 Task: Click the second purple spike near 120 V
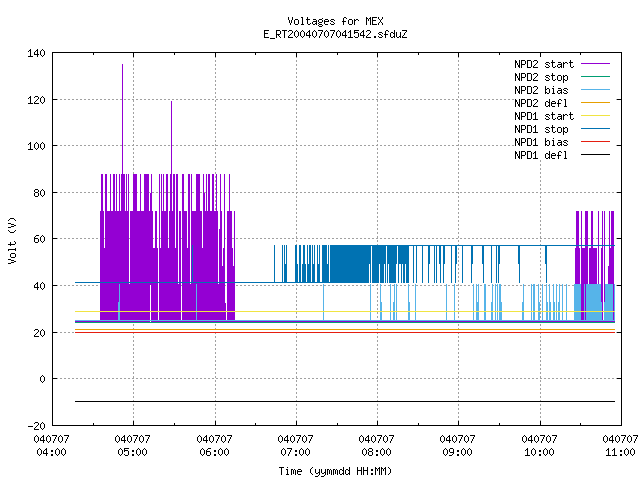click(x=171, y=138)
